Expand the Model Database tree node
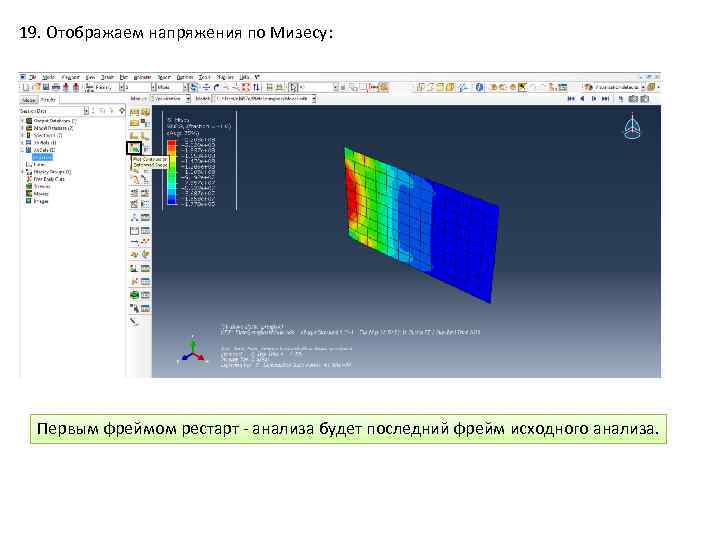This screenshot has width=720, height=540. click(x=22, y=128)
